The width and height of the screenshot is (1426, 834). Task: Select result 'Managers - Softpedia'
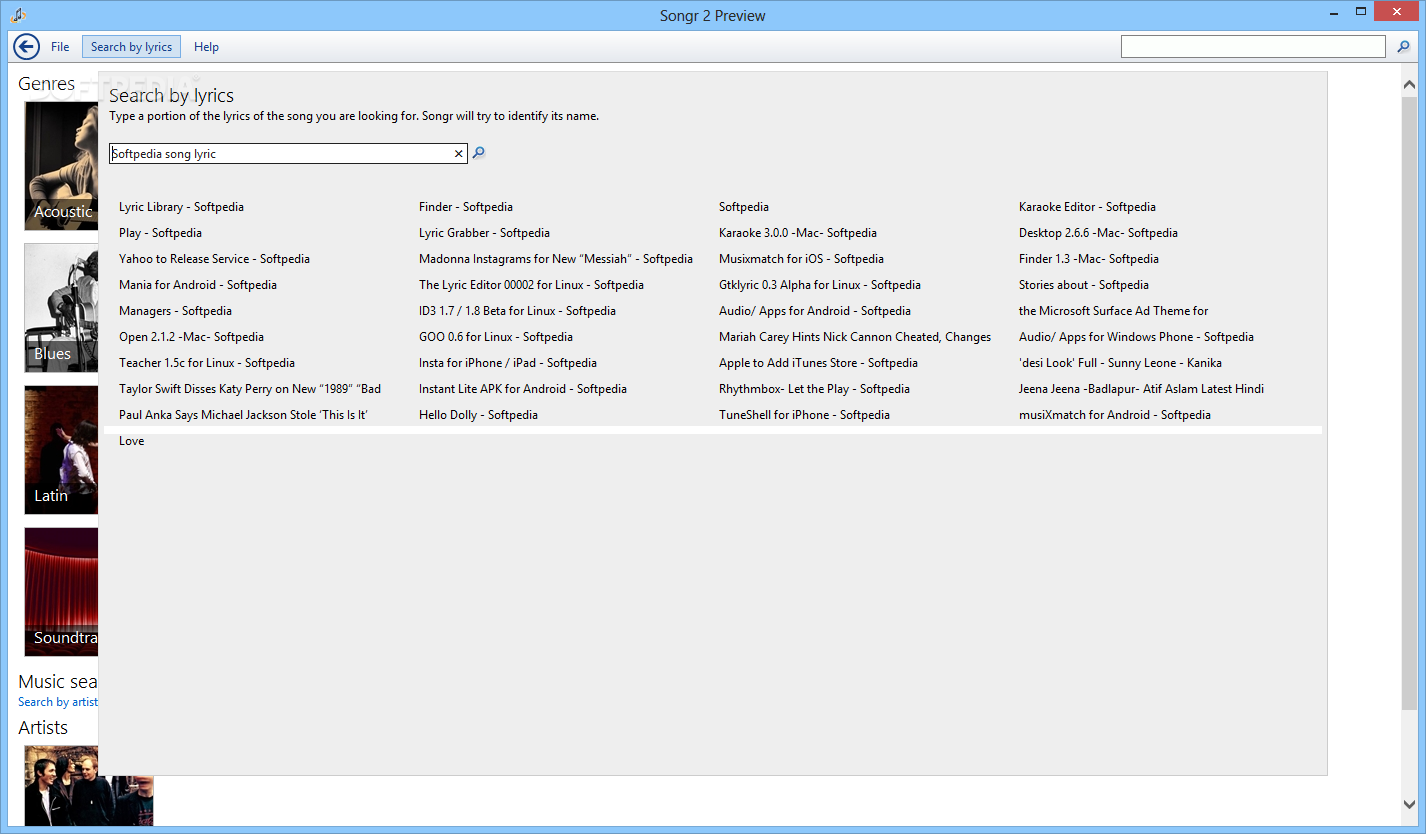pos(175,311)
